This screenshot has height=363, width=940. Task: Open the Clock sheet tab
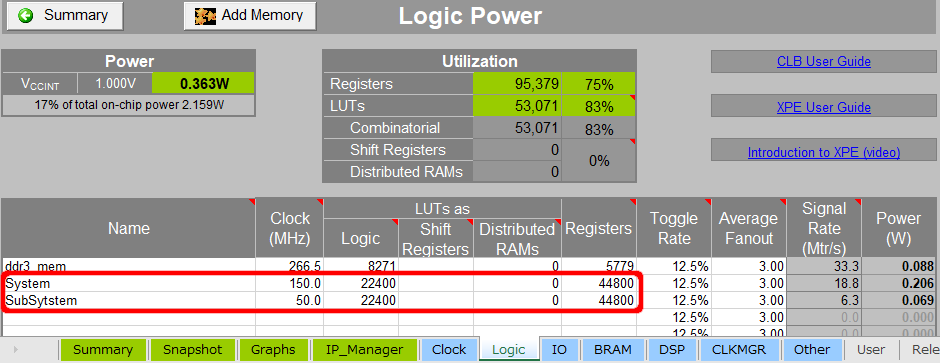[449, 350]
